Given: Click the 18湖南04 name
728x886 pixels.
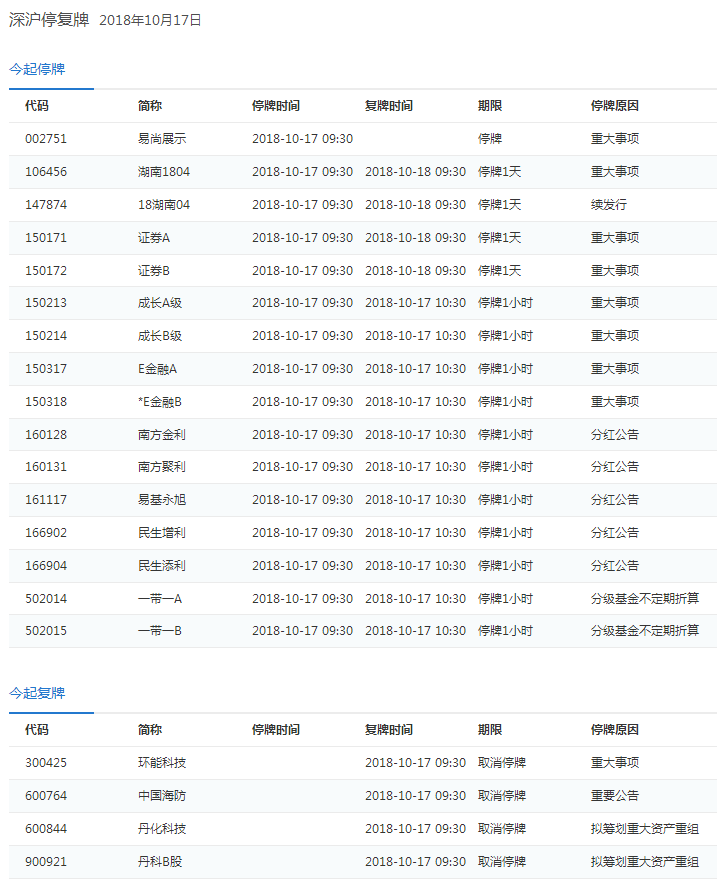Looking at the screenshot, I should 164,205.
